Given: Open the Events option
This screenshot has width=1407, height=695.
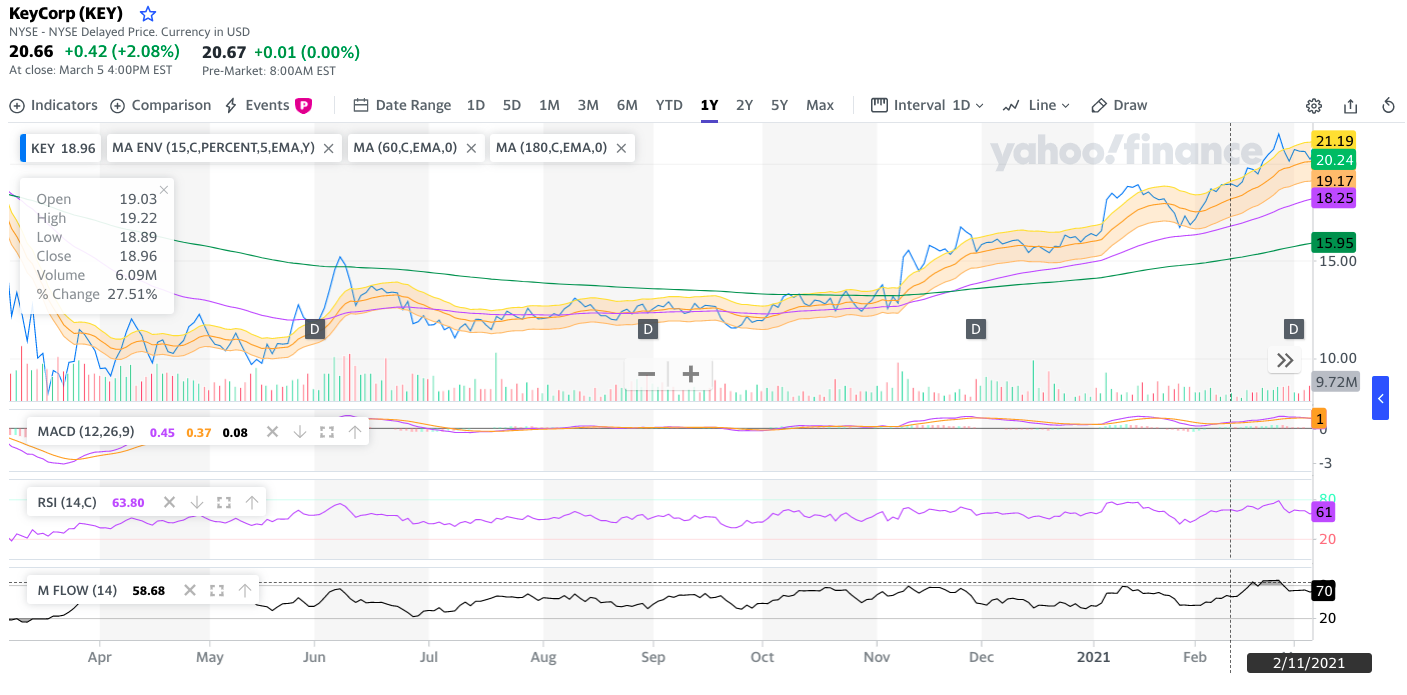Looking at the screenshot, I should [x=258, y=105].
